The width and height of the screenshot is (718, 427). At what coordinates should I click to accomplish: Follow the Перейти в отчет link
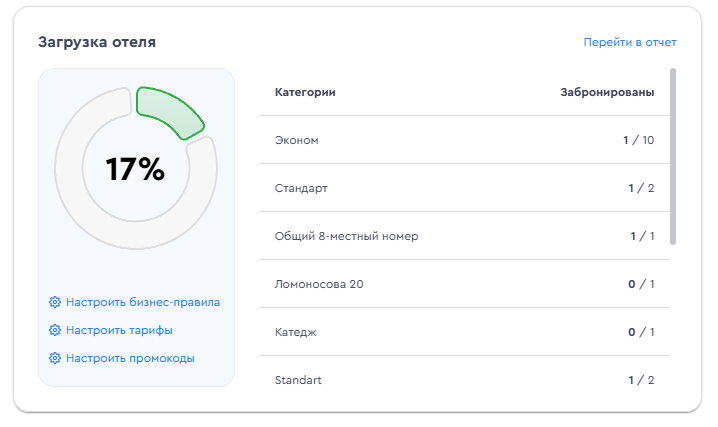click(x=630, y=42)
